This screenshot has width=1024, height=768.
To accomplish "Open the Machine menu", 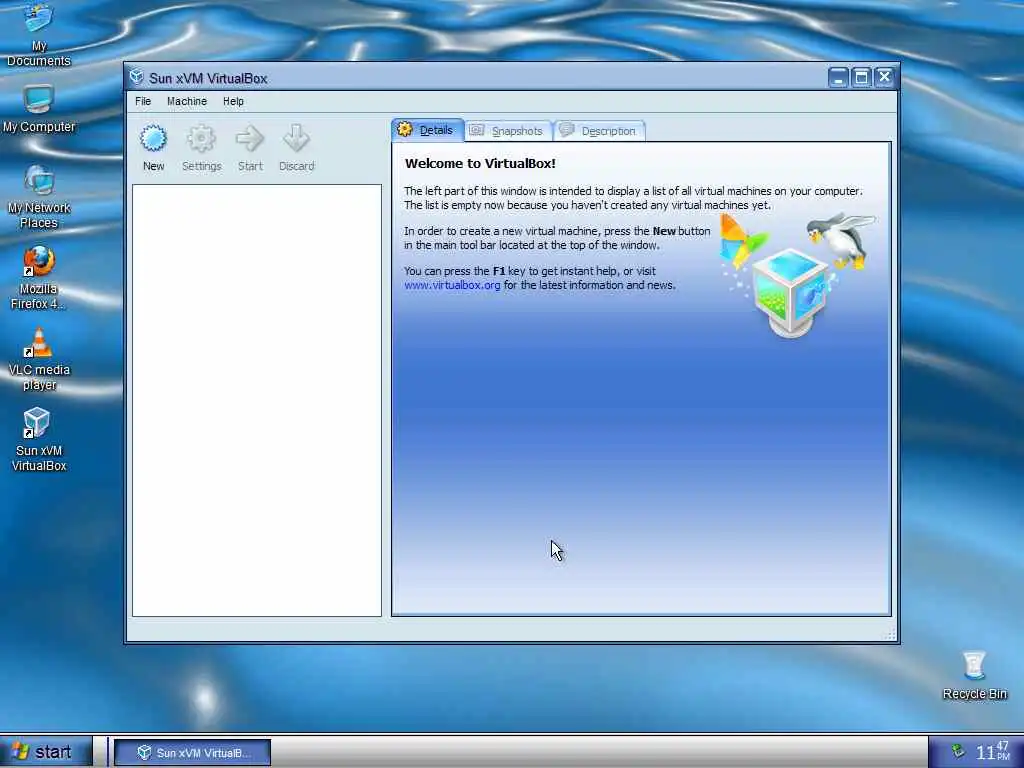I will pyautogui.click(x=187, y=101).
